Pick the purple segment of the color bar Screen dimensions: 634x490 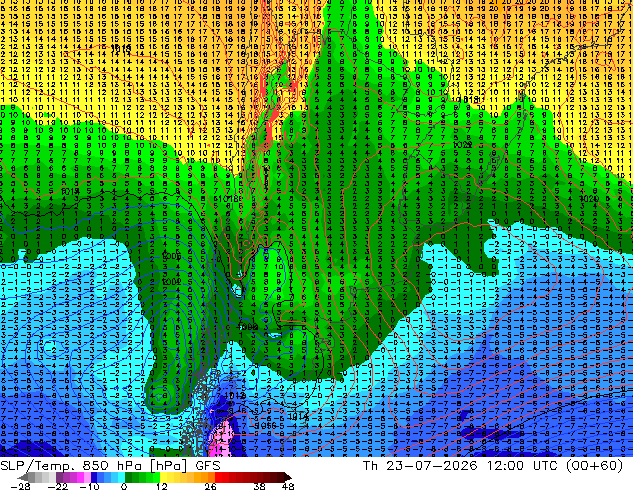tap(66, 477)
